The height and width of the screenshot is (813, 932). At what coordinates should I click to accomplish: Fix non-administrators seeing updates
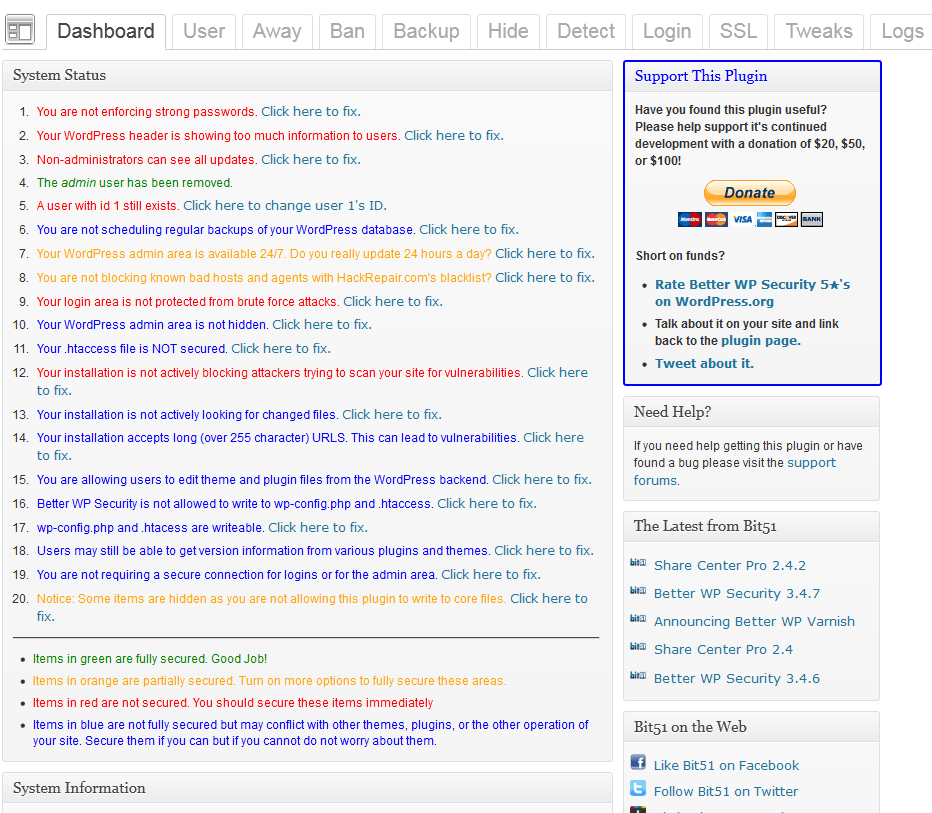(x=311, y=159)
